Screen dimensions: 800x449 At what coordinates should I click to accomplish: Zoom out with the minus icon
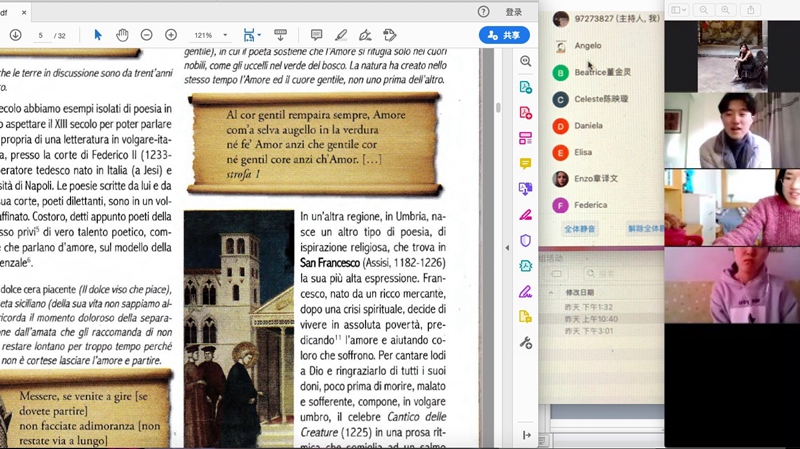coord(146,35)
